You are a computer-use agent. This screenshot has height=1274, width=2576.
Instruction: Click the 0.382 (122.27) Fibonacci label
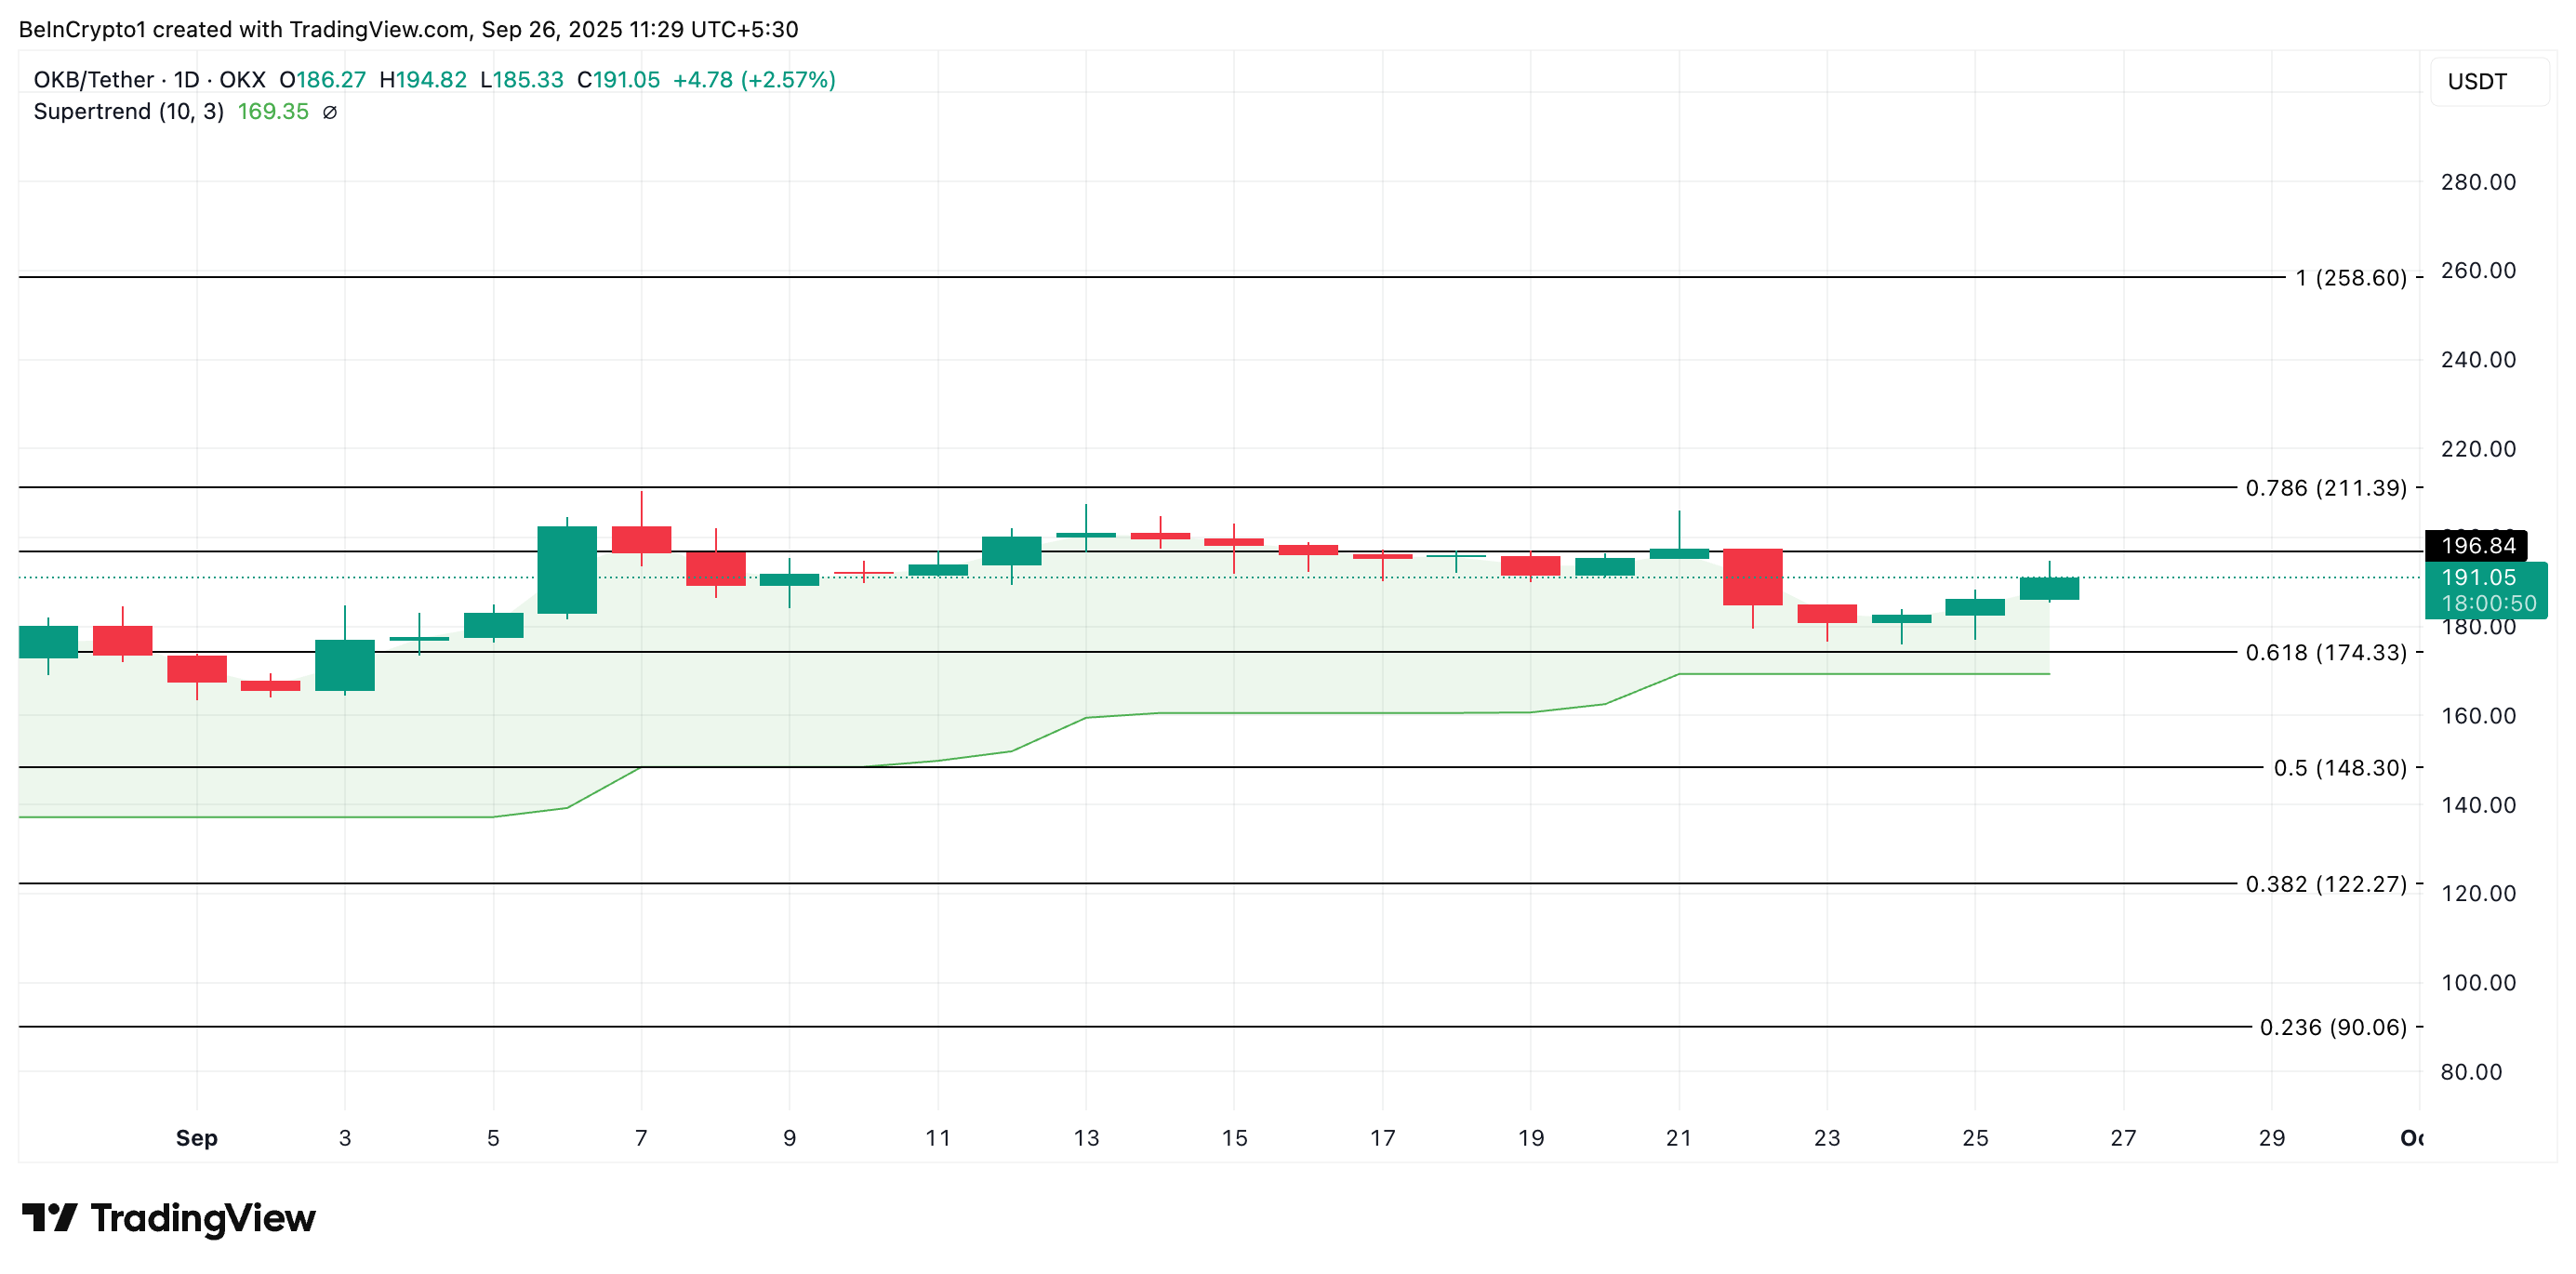[2326, 884]
